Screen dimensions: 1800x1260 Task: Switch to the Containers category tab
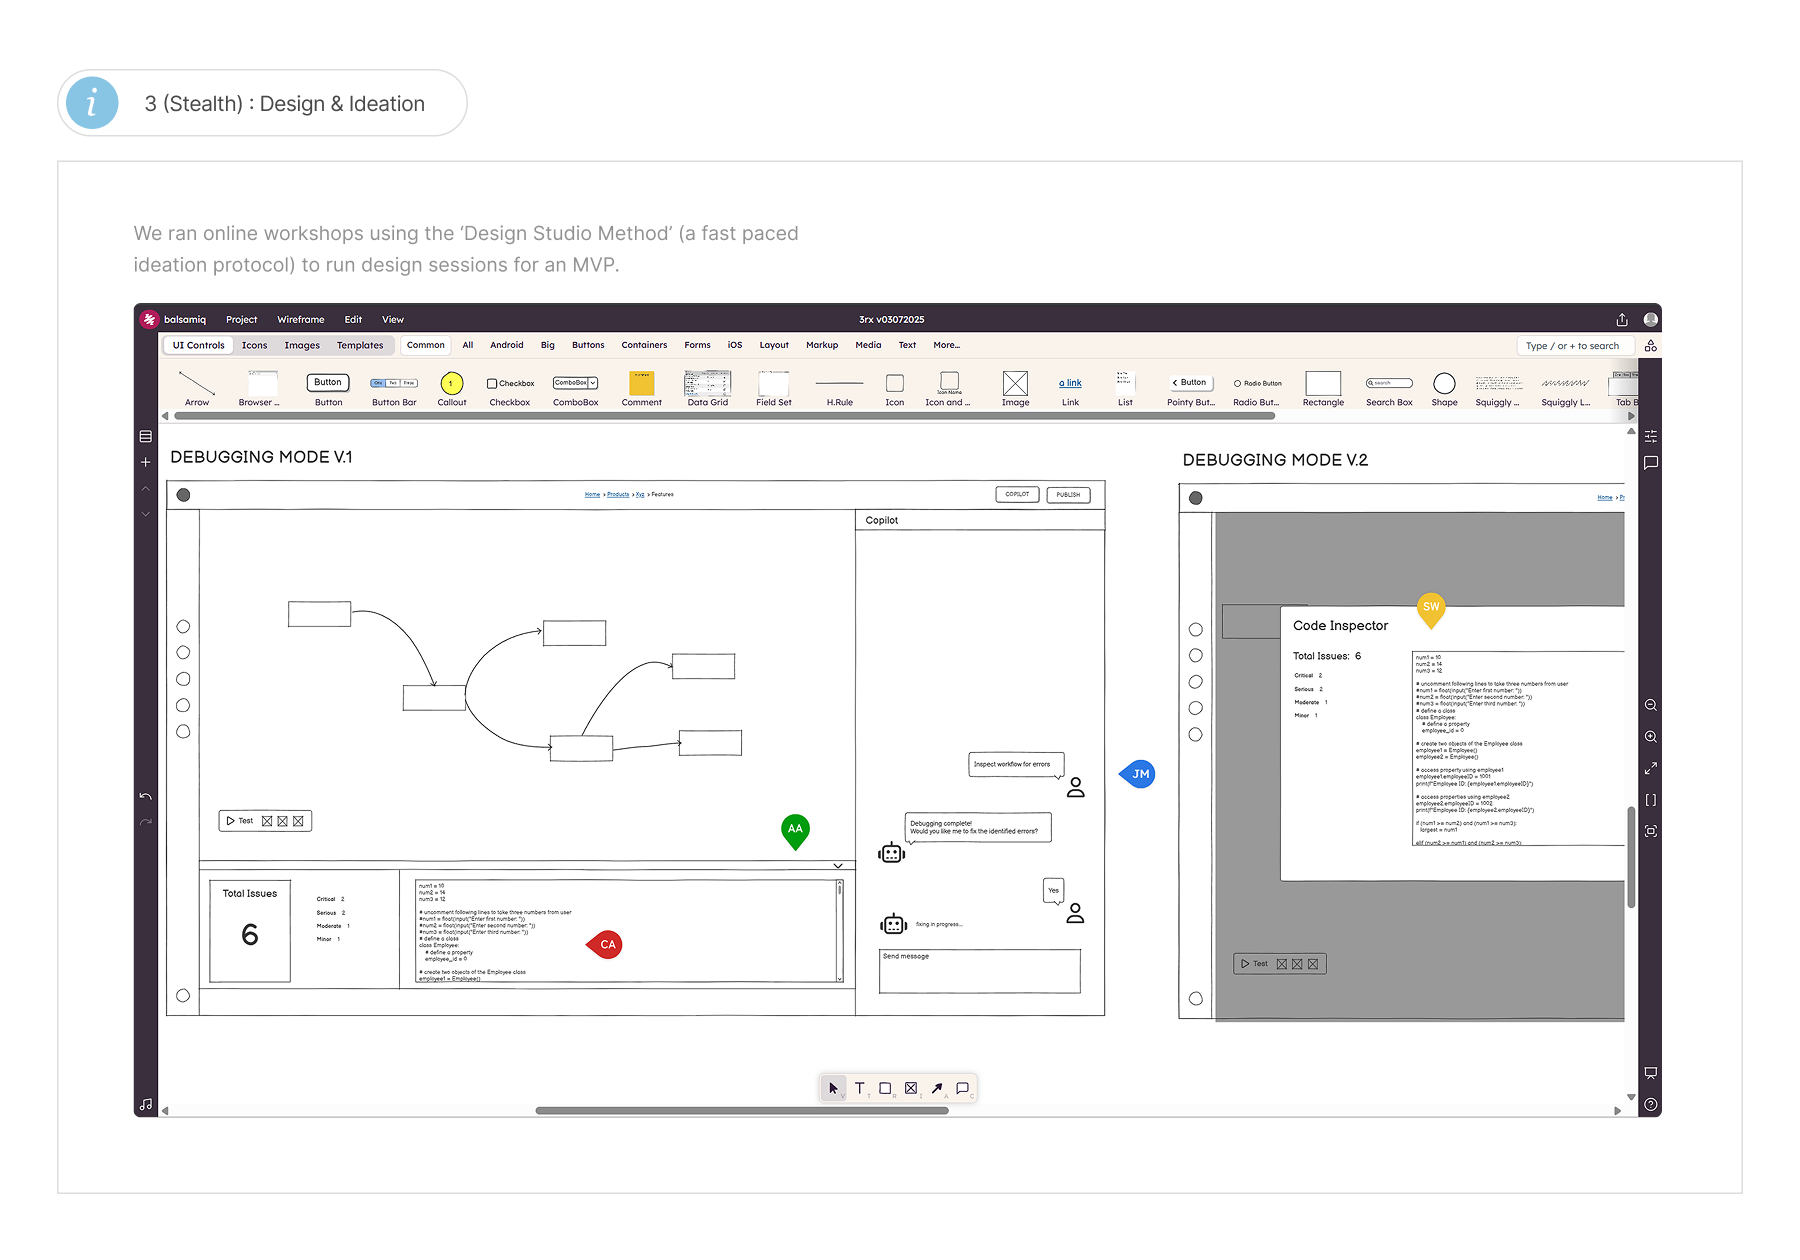644,345
